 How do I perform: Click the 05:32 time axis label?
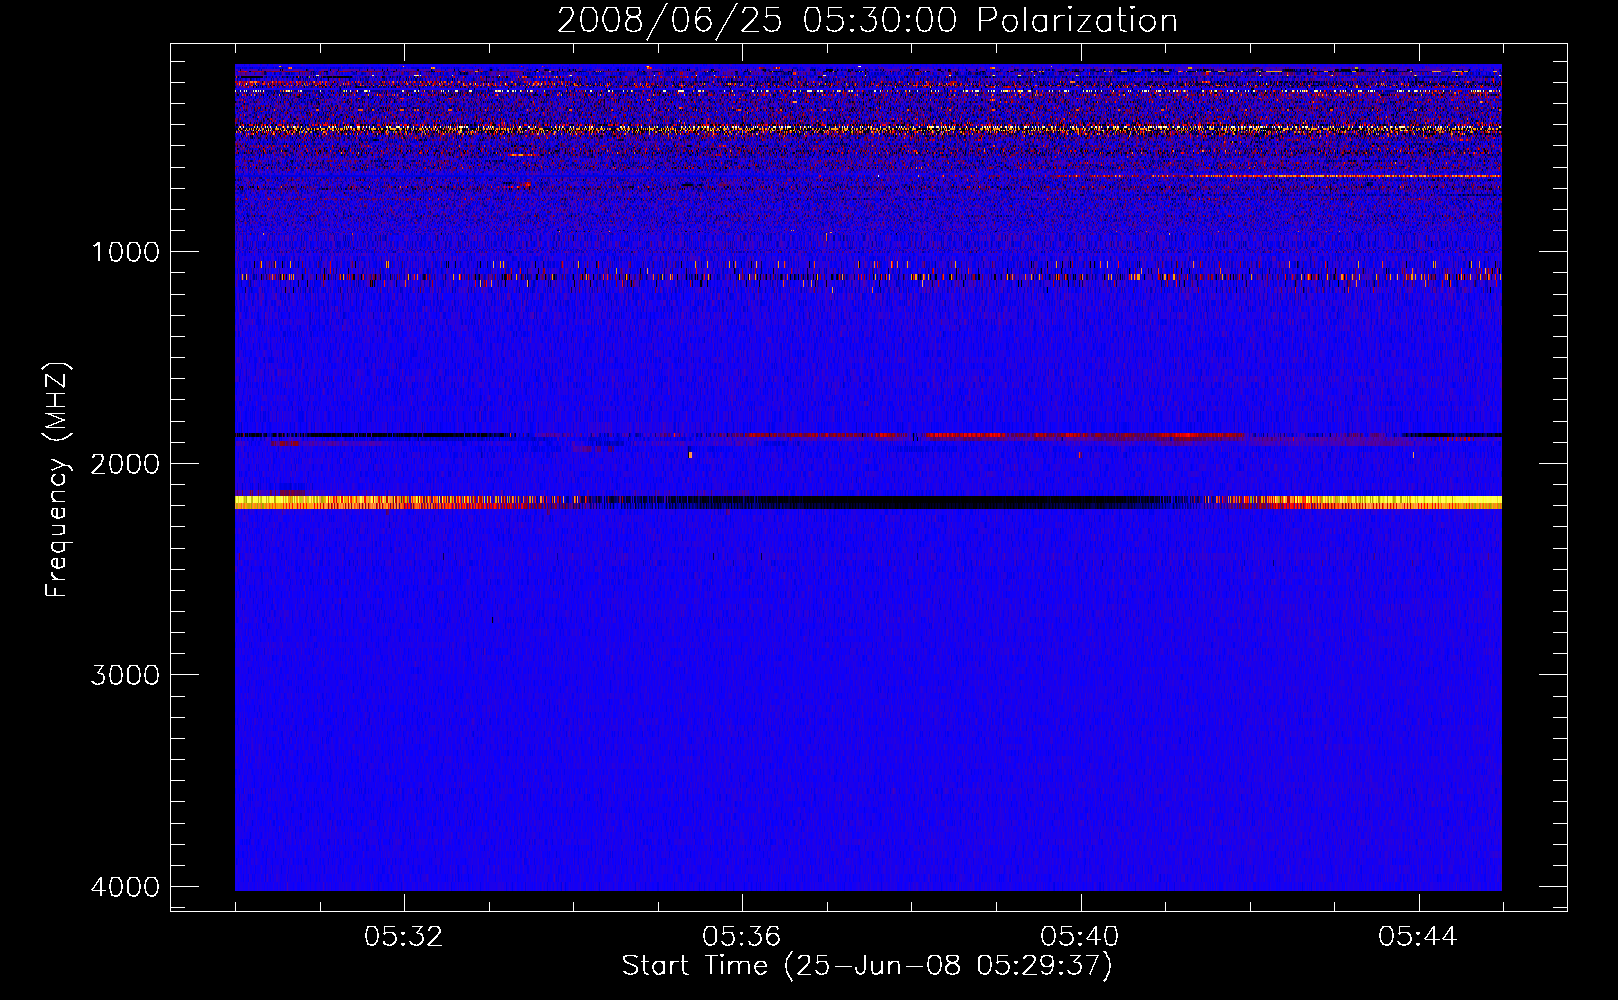point(404,937)
